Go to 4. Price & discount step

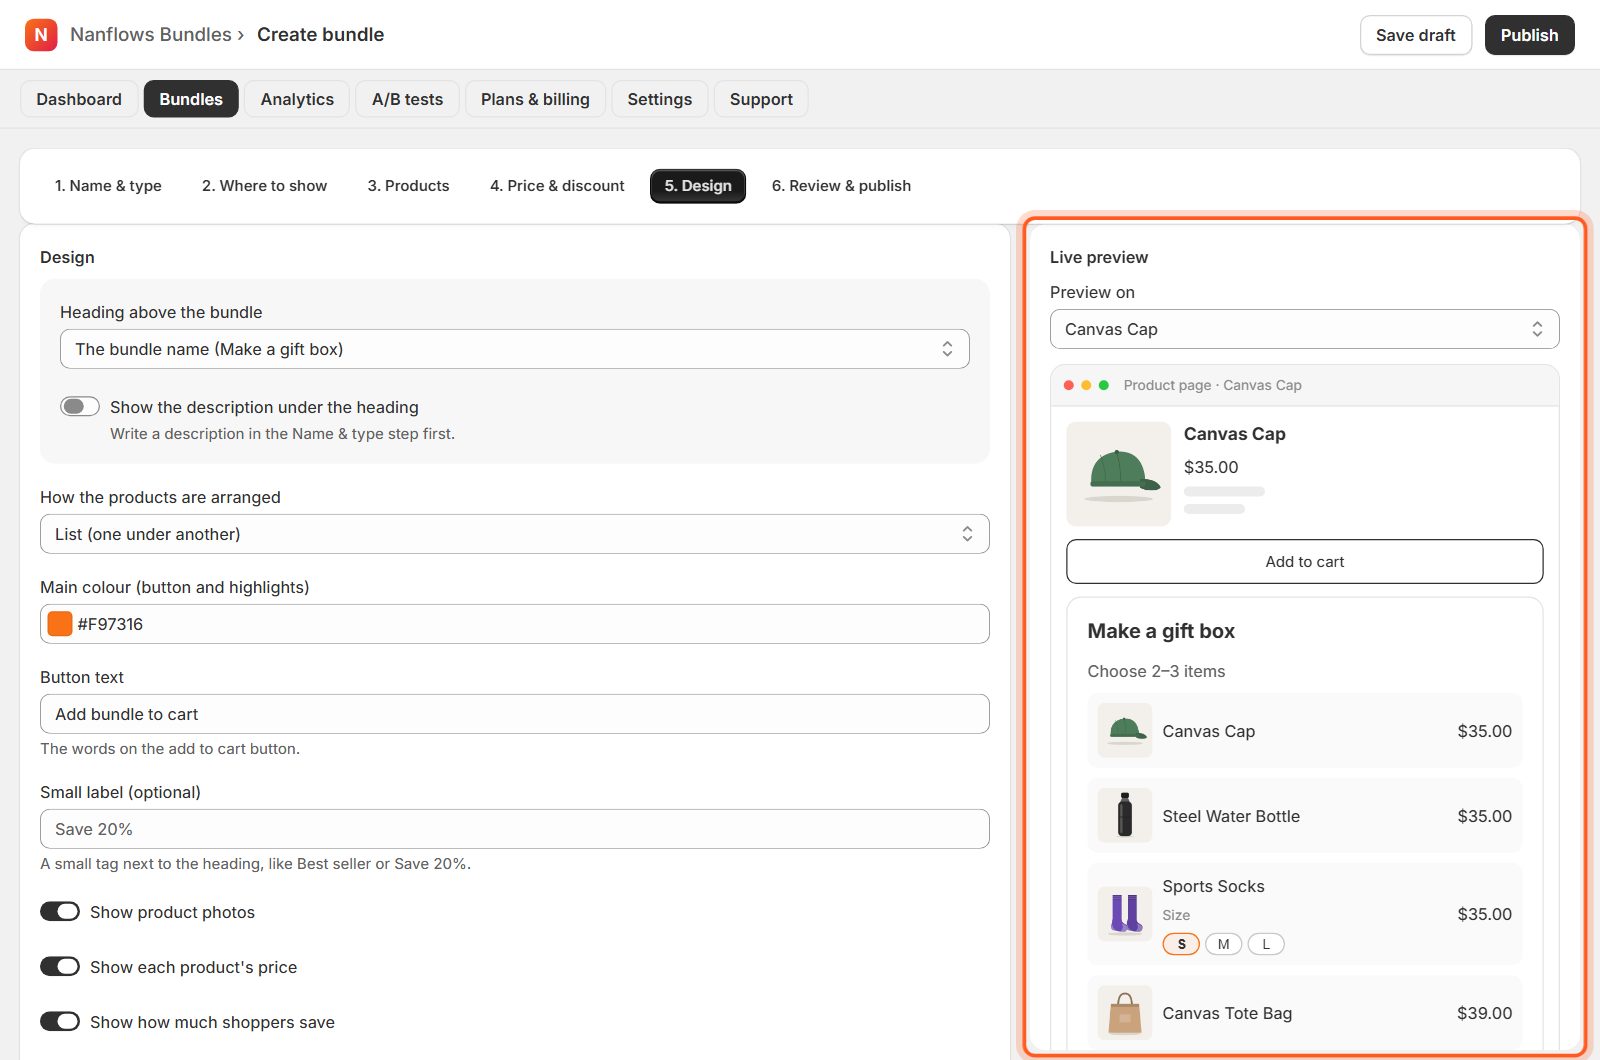[x=557, y=186]
